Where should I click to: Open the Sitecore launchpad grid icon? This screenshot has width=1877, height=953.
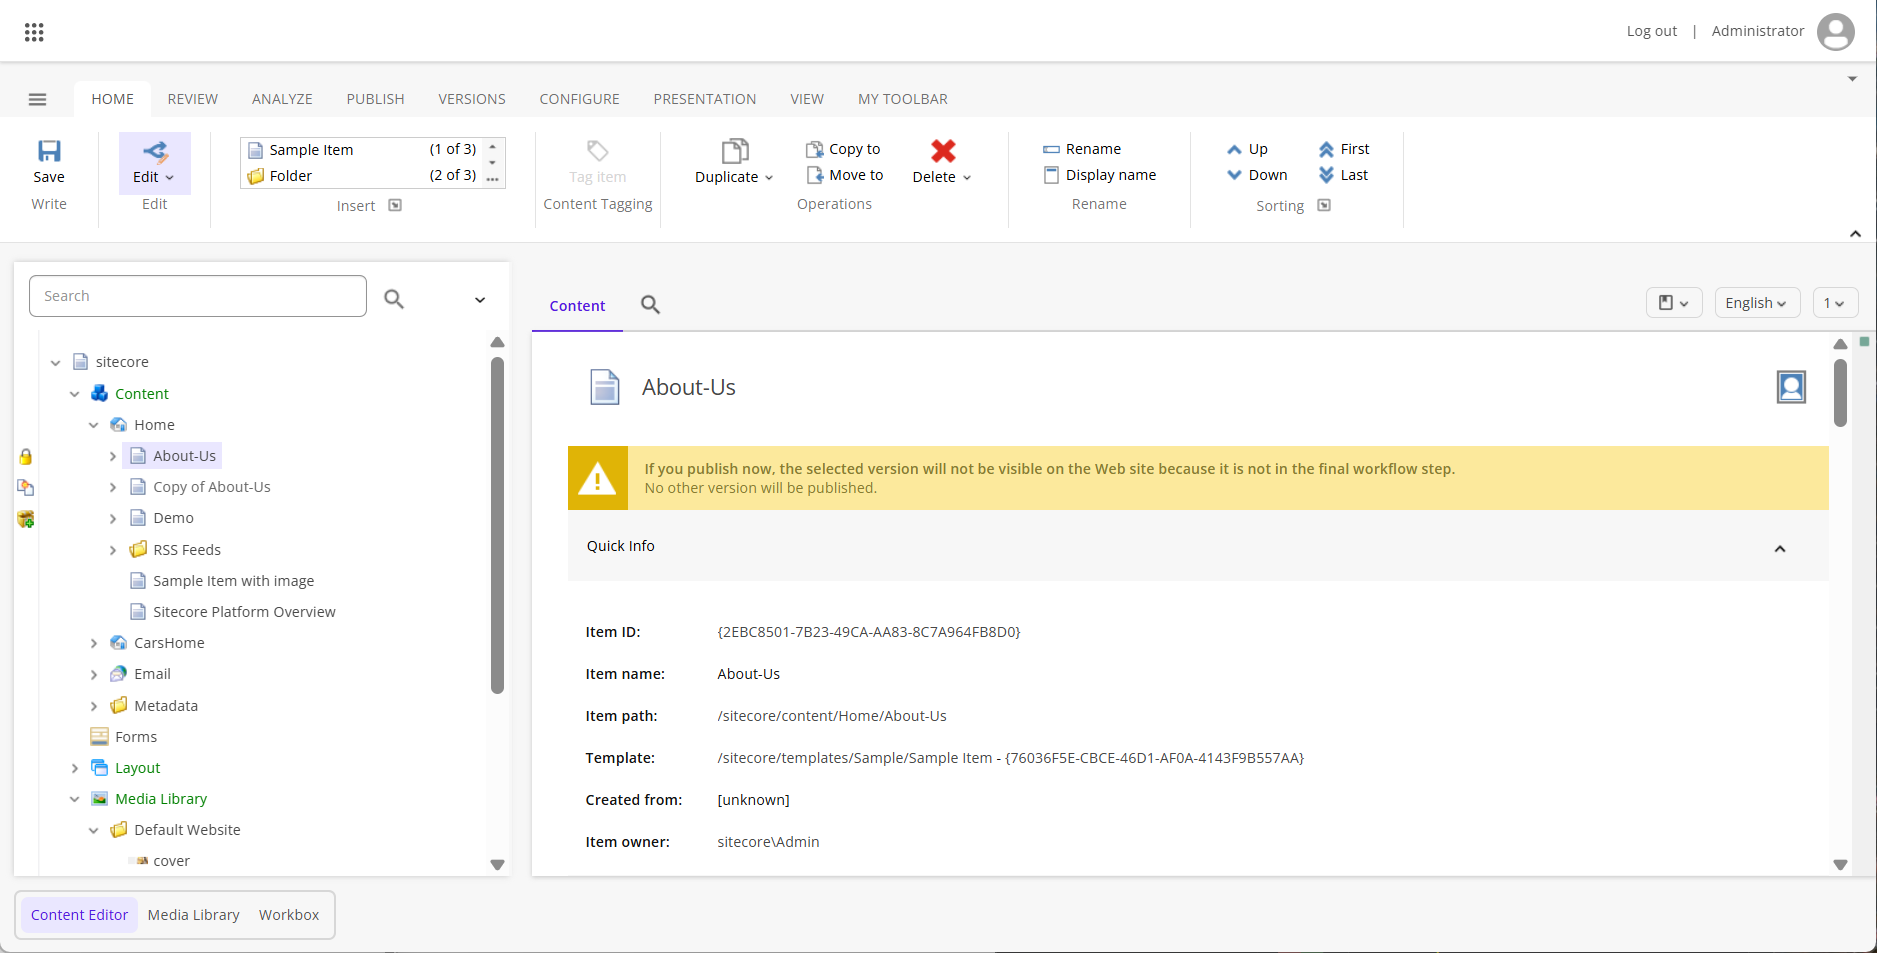[34, 32]
